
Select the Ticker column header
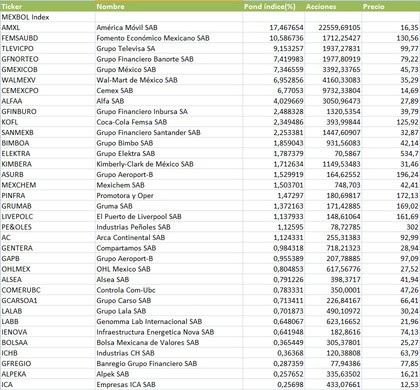coord(48,6)
